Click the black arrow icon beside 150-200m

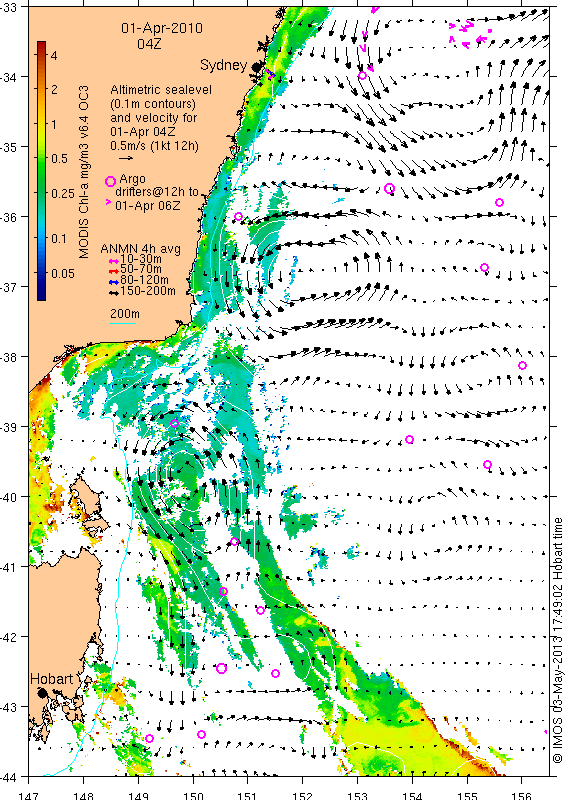[114, 293]
